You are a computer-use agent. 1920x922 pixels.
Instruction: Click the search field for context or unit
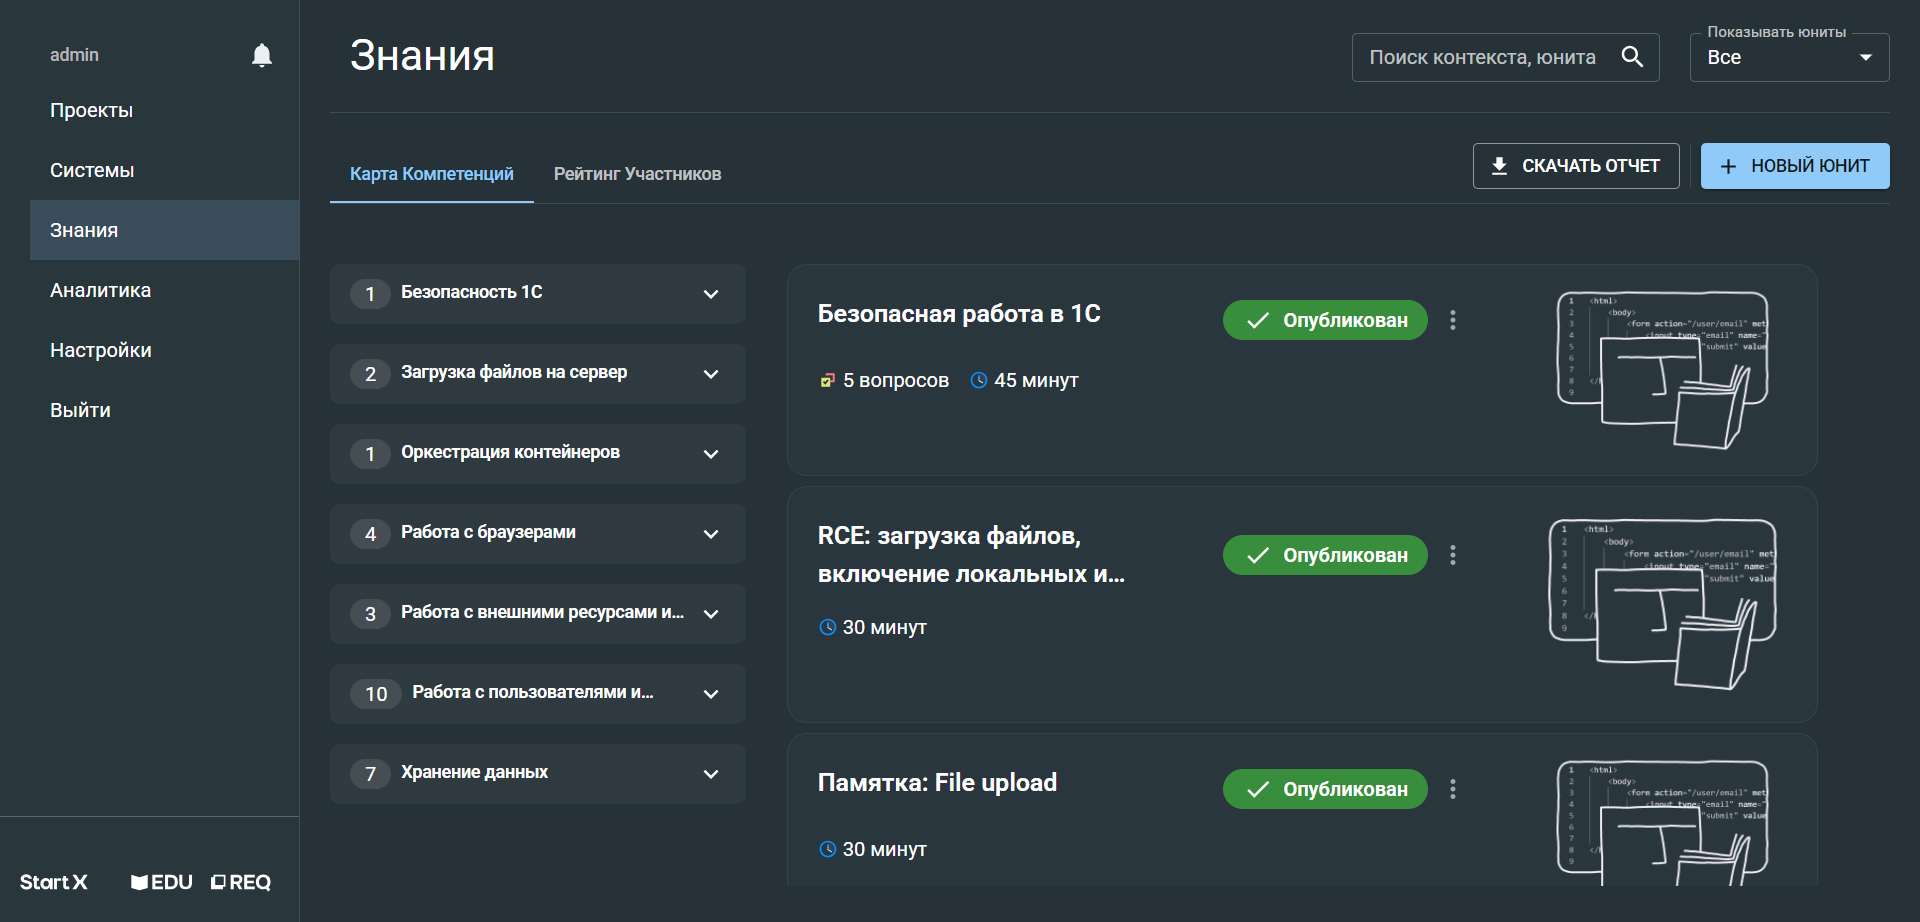1482,58
